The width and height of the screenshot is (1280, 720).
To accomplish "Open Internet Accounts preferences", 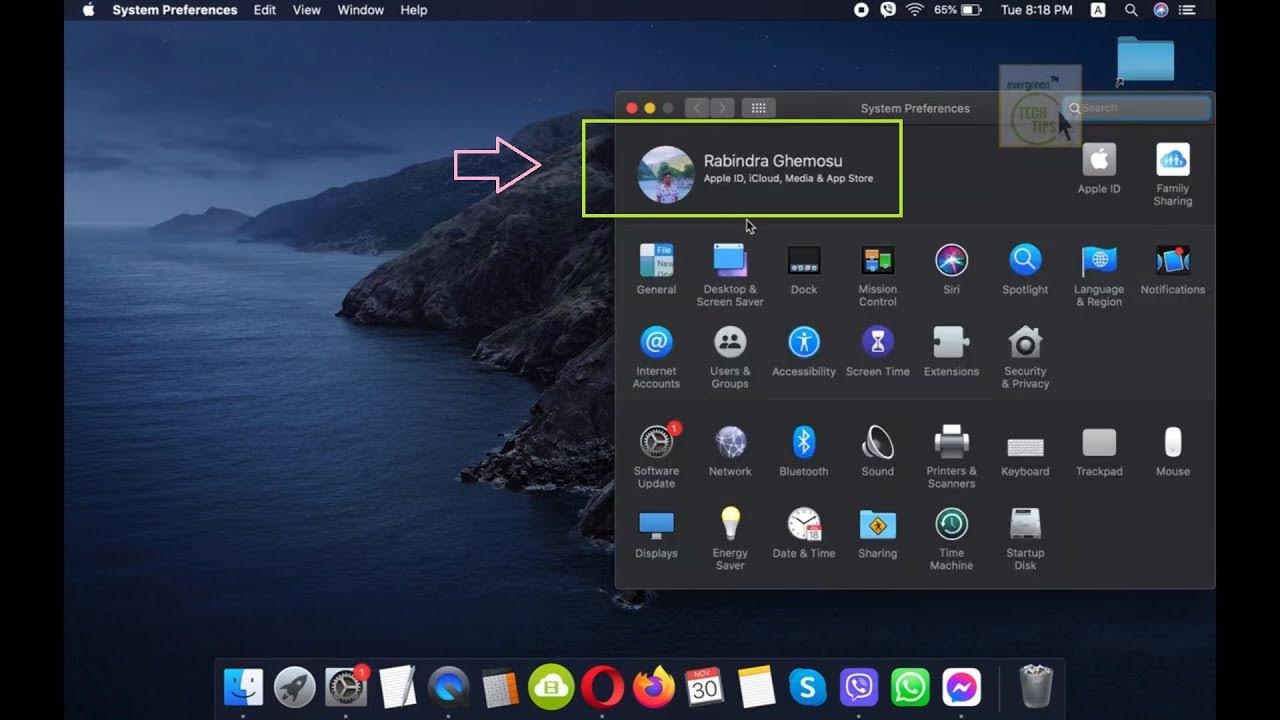I will (x=656, y=356).
